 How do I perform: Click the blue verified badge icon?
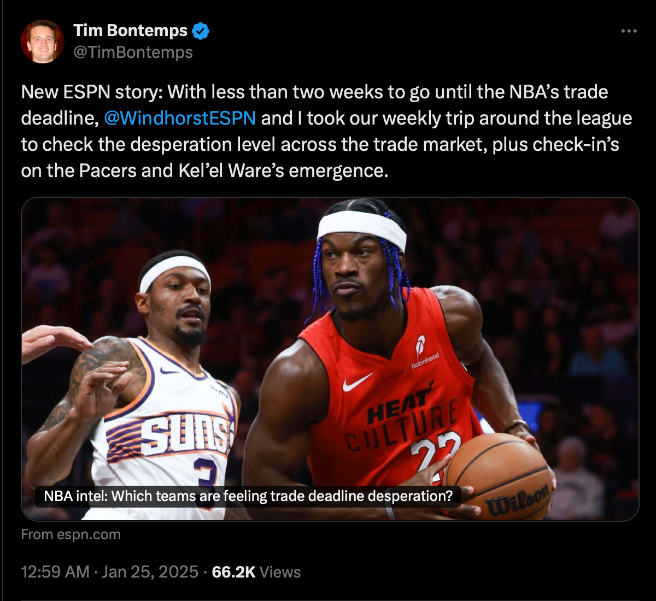pyautogui.click(x=200, y=31)
